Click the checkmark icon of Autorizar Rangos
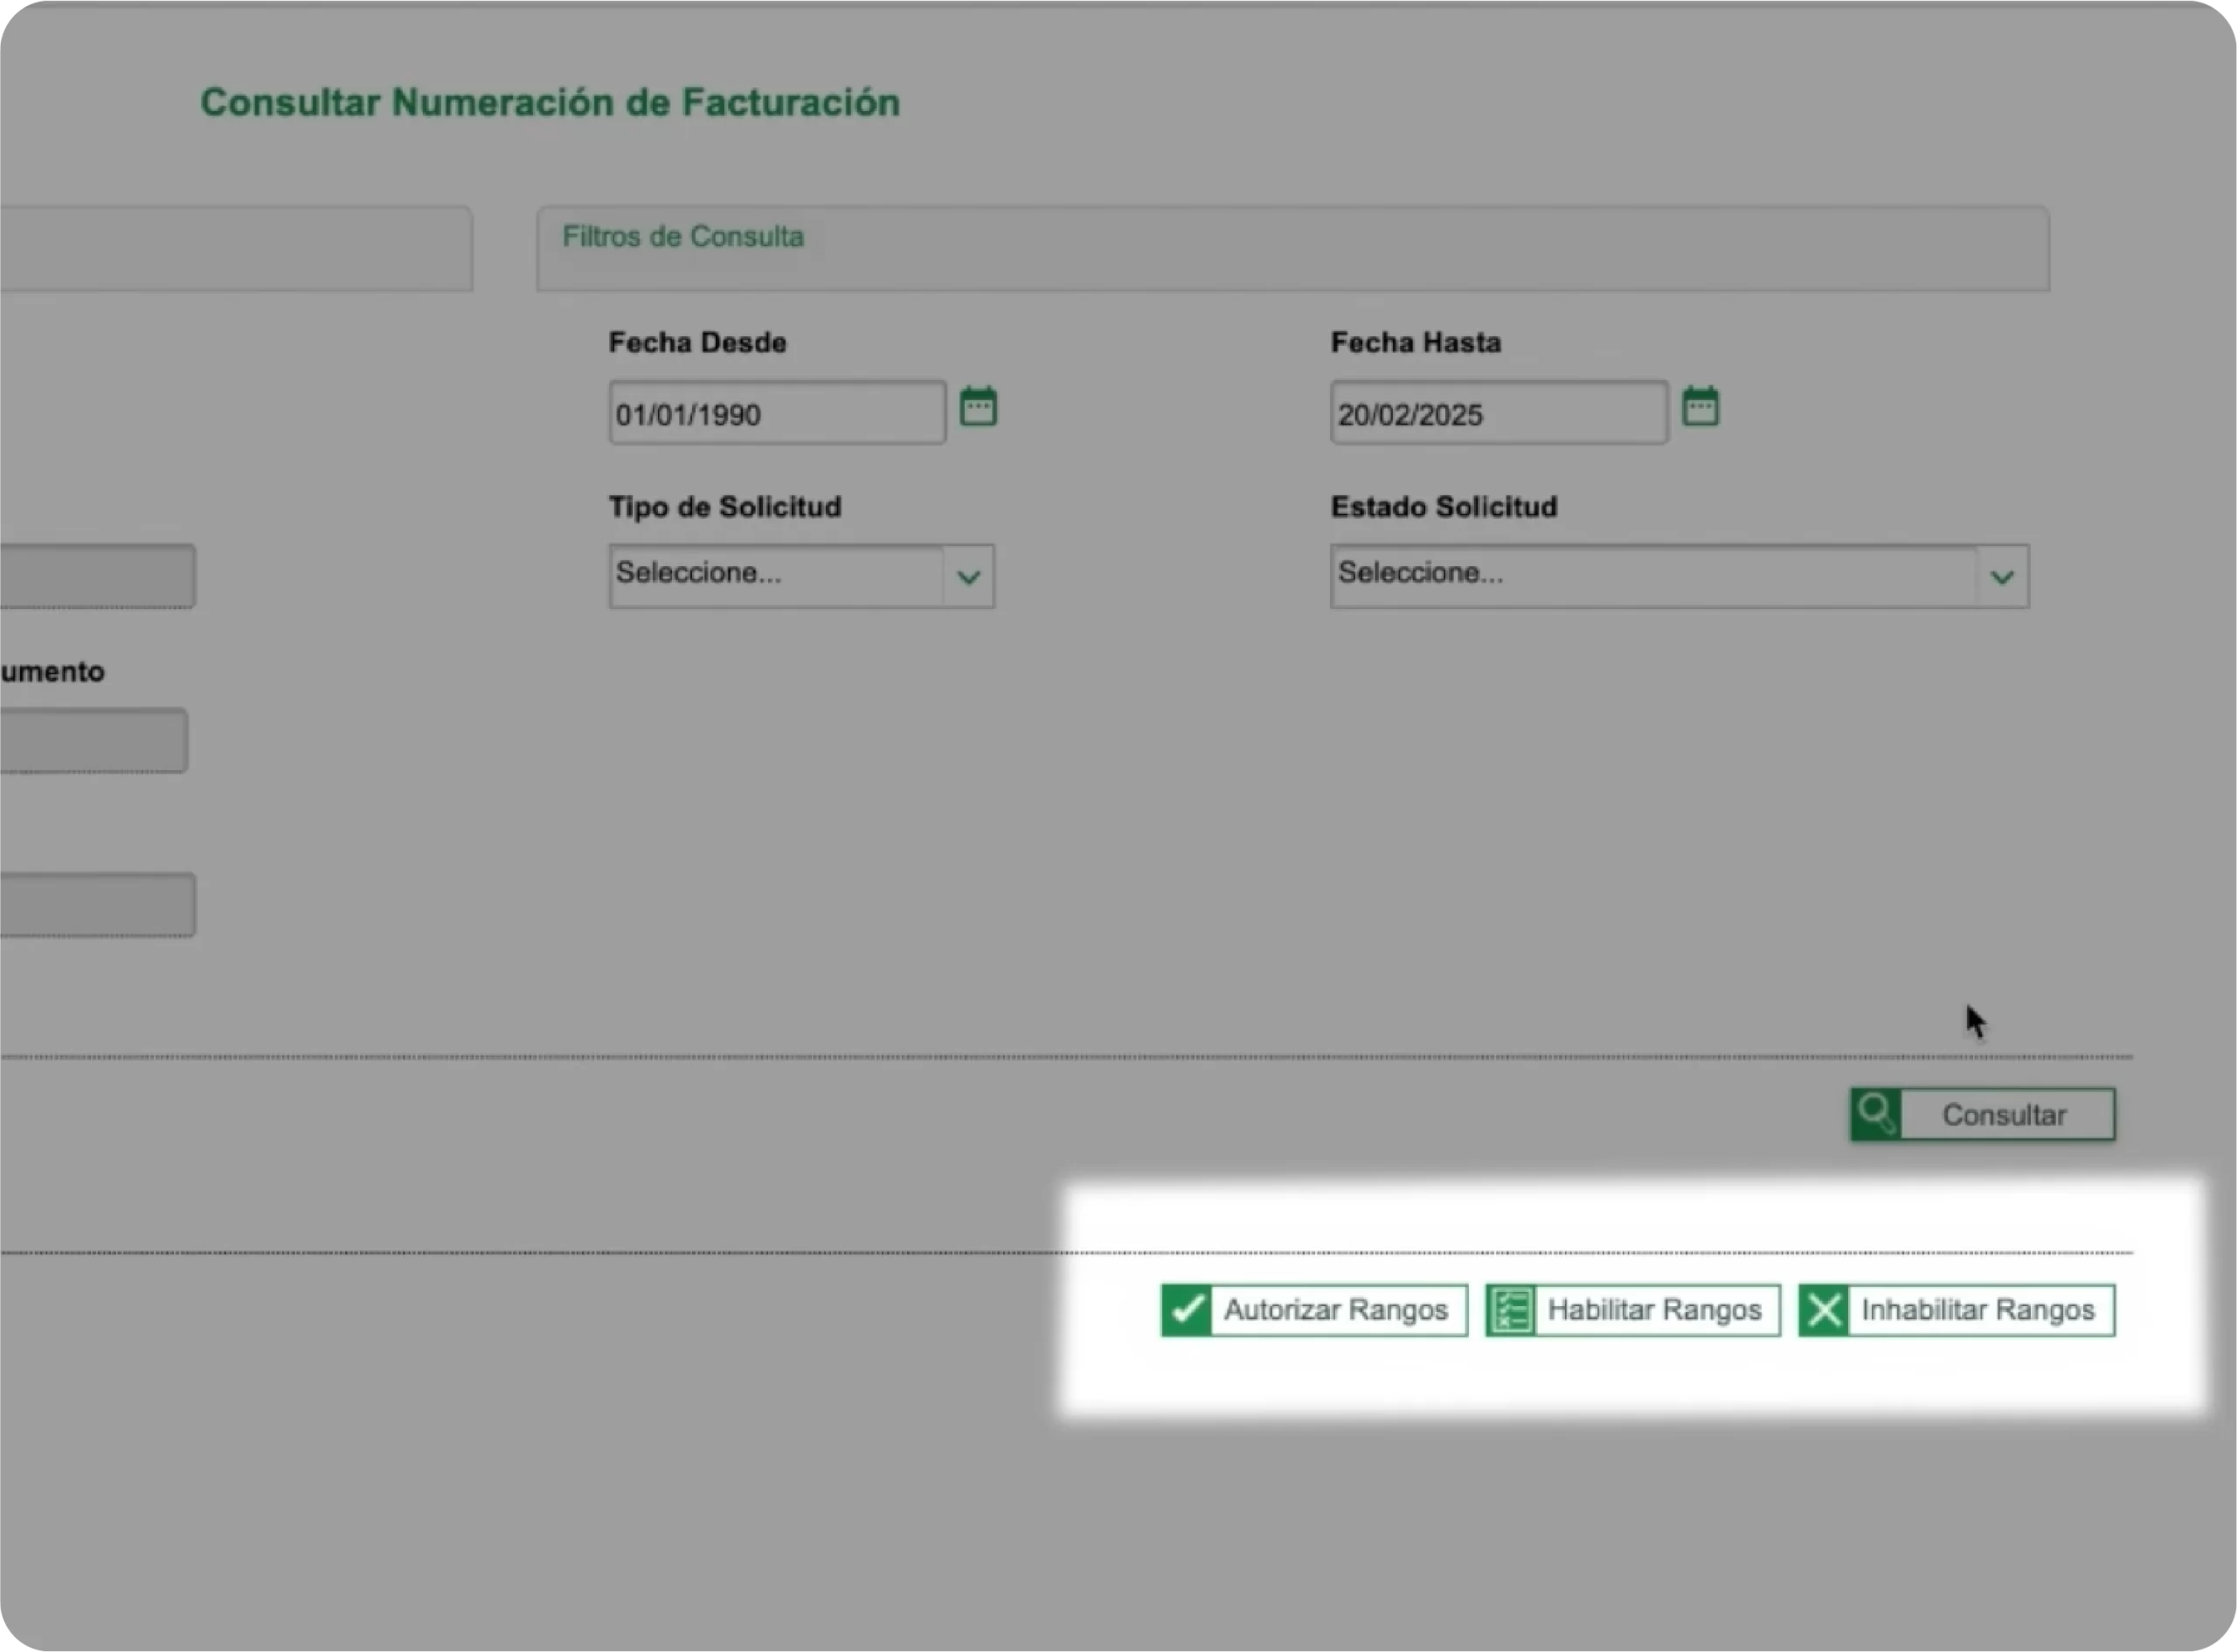The image size is (2237, 1652). [x=1187, y=1310]
